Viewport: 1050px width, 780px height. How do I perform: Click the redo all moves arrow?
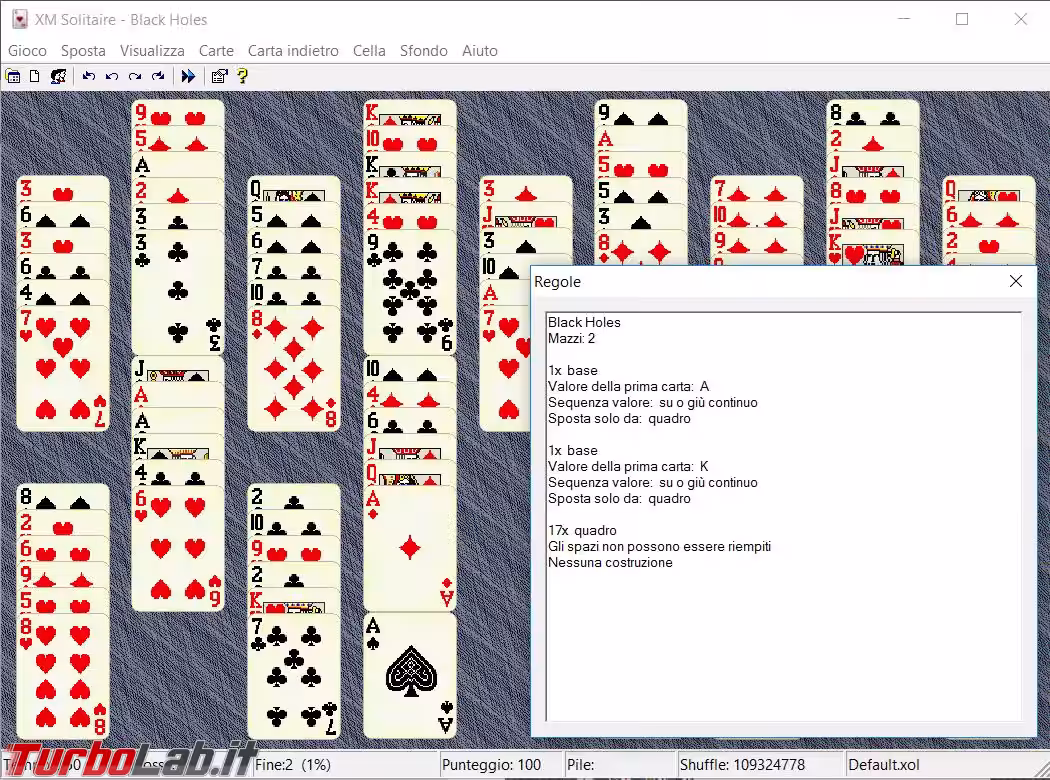(158, 76)
